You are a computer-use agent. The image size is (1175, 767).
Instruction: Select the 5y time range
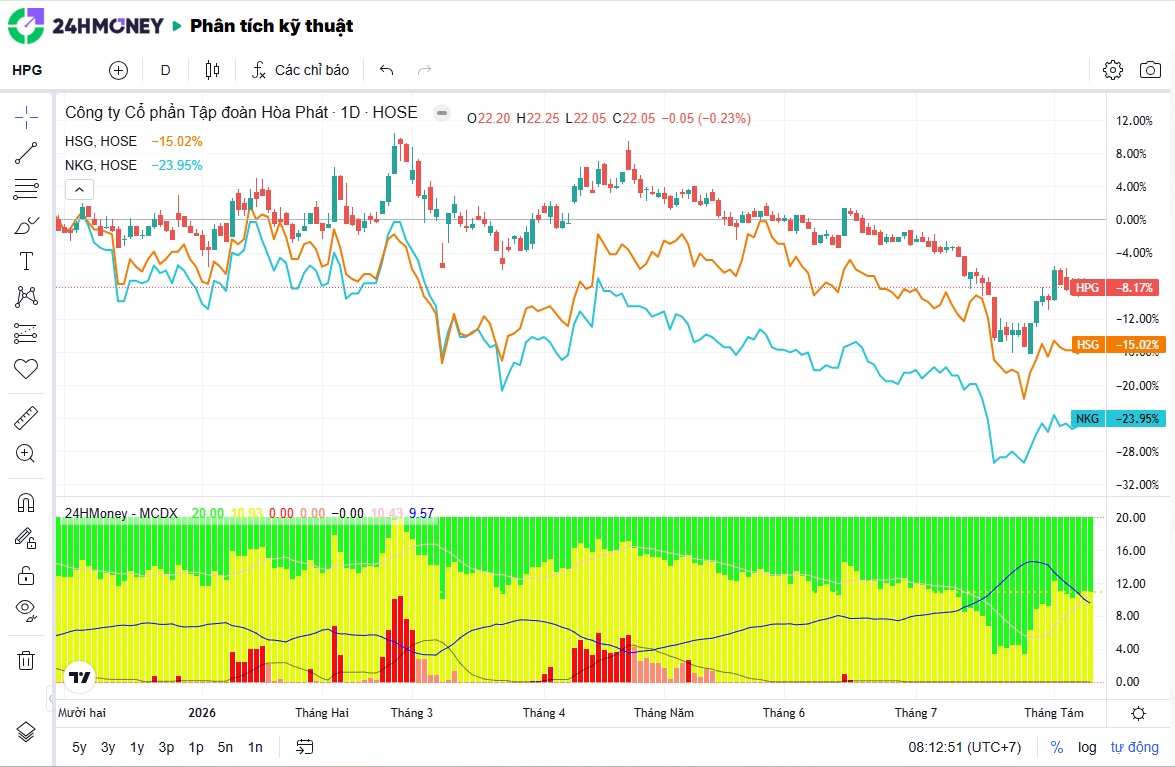pos(79,748)
